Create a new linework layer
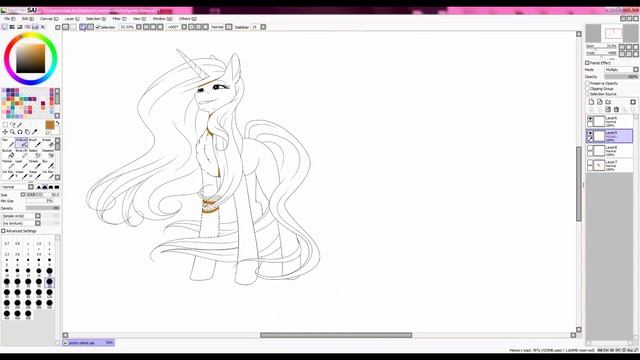Viewport: 640px width, 360px height. coord(600,102)
